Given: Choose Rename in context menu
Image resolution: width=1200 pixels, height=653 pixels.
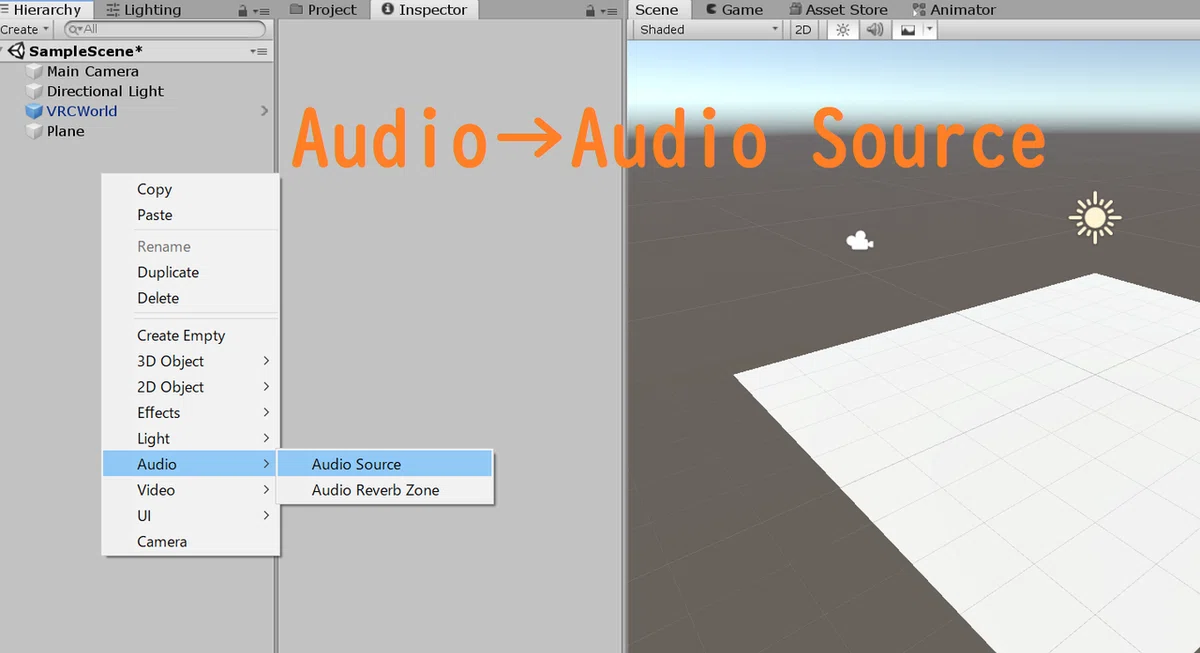Looking at the screenshot, I should tap(191, 246).
